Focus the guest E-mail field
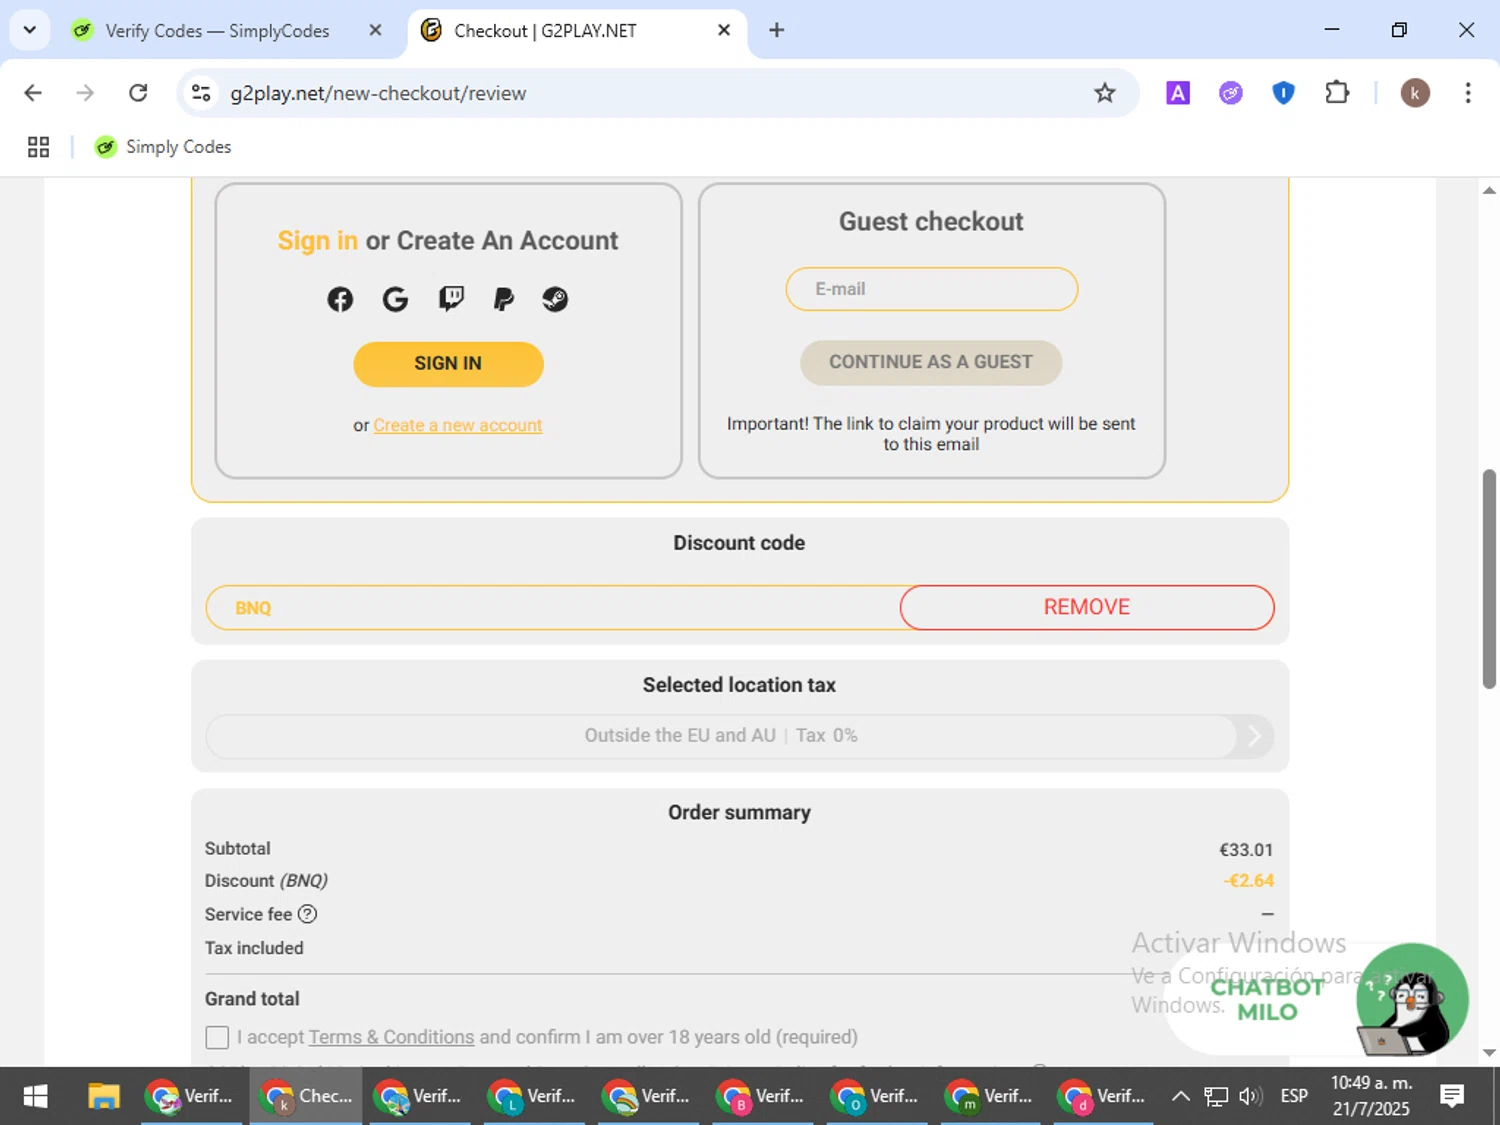The height and width of the screenshot is (1125, 1500). click(931, 289)
